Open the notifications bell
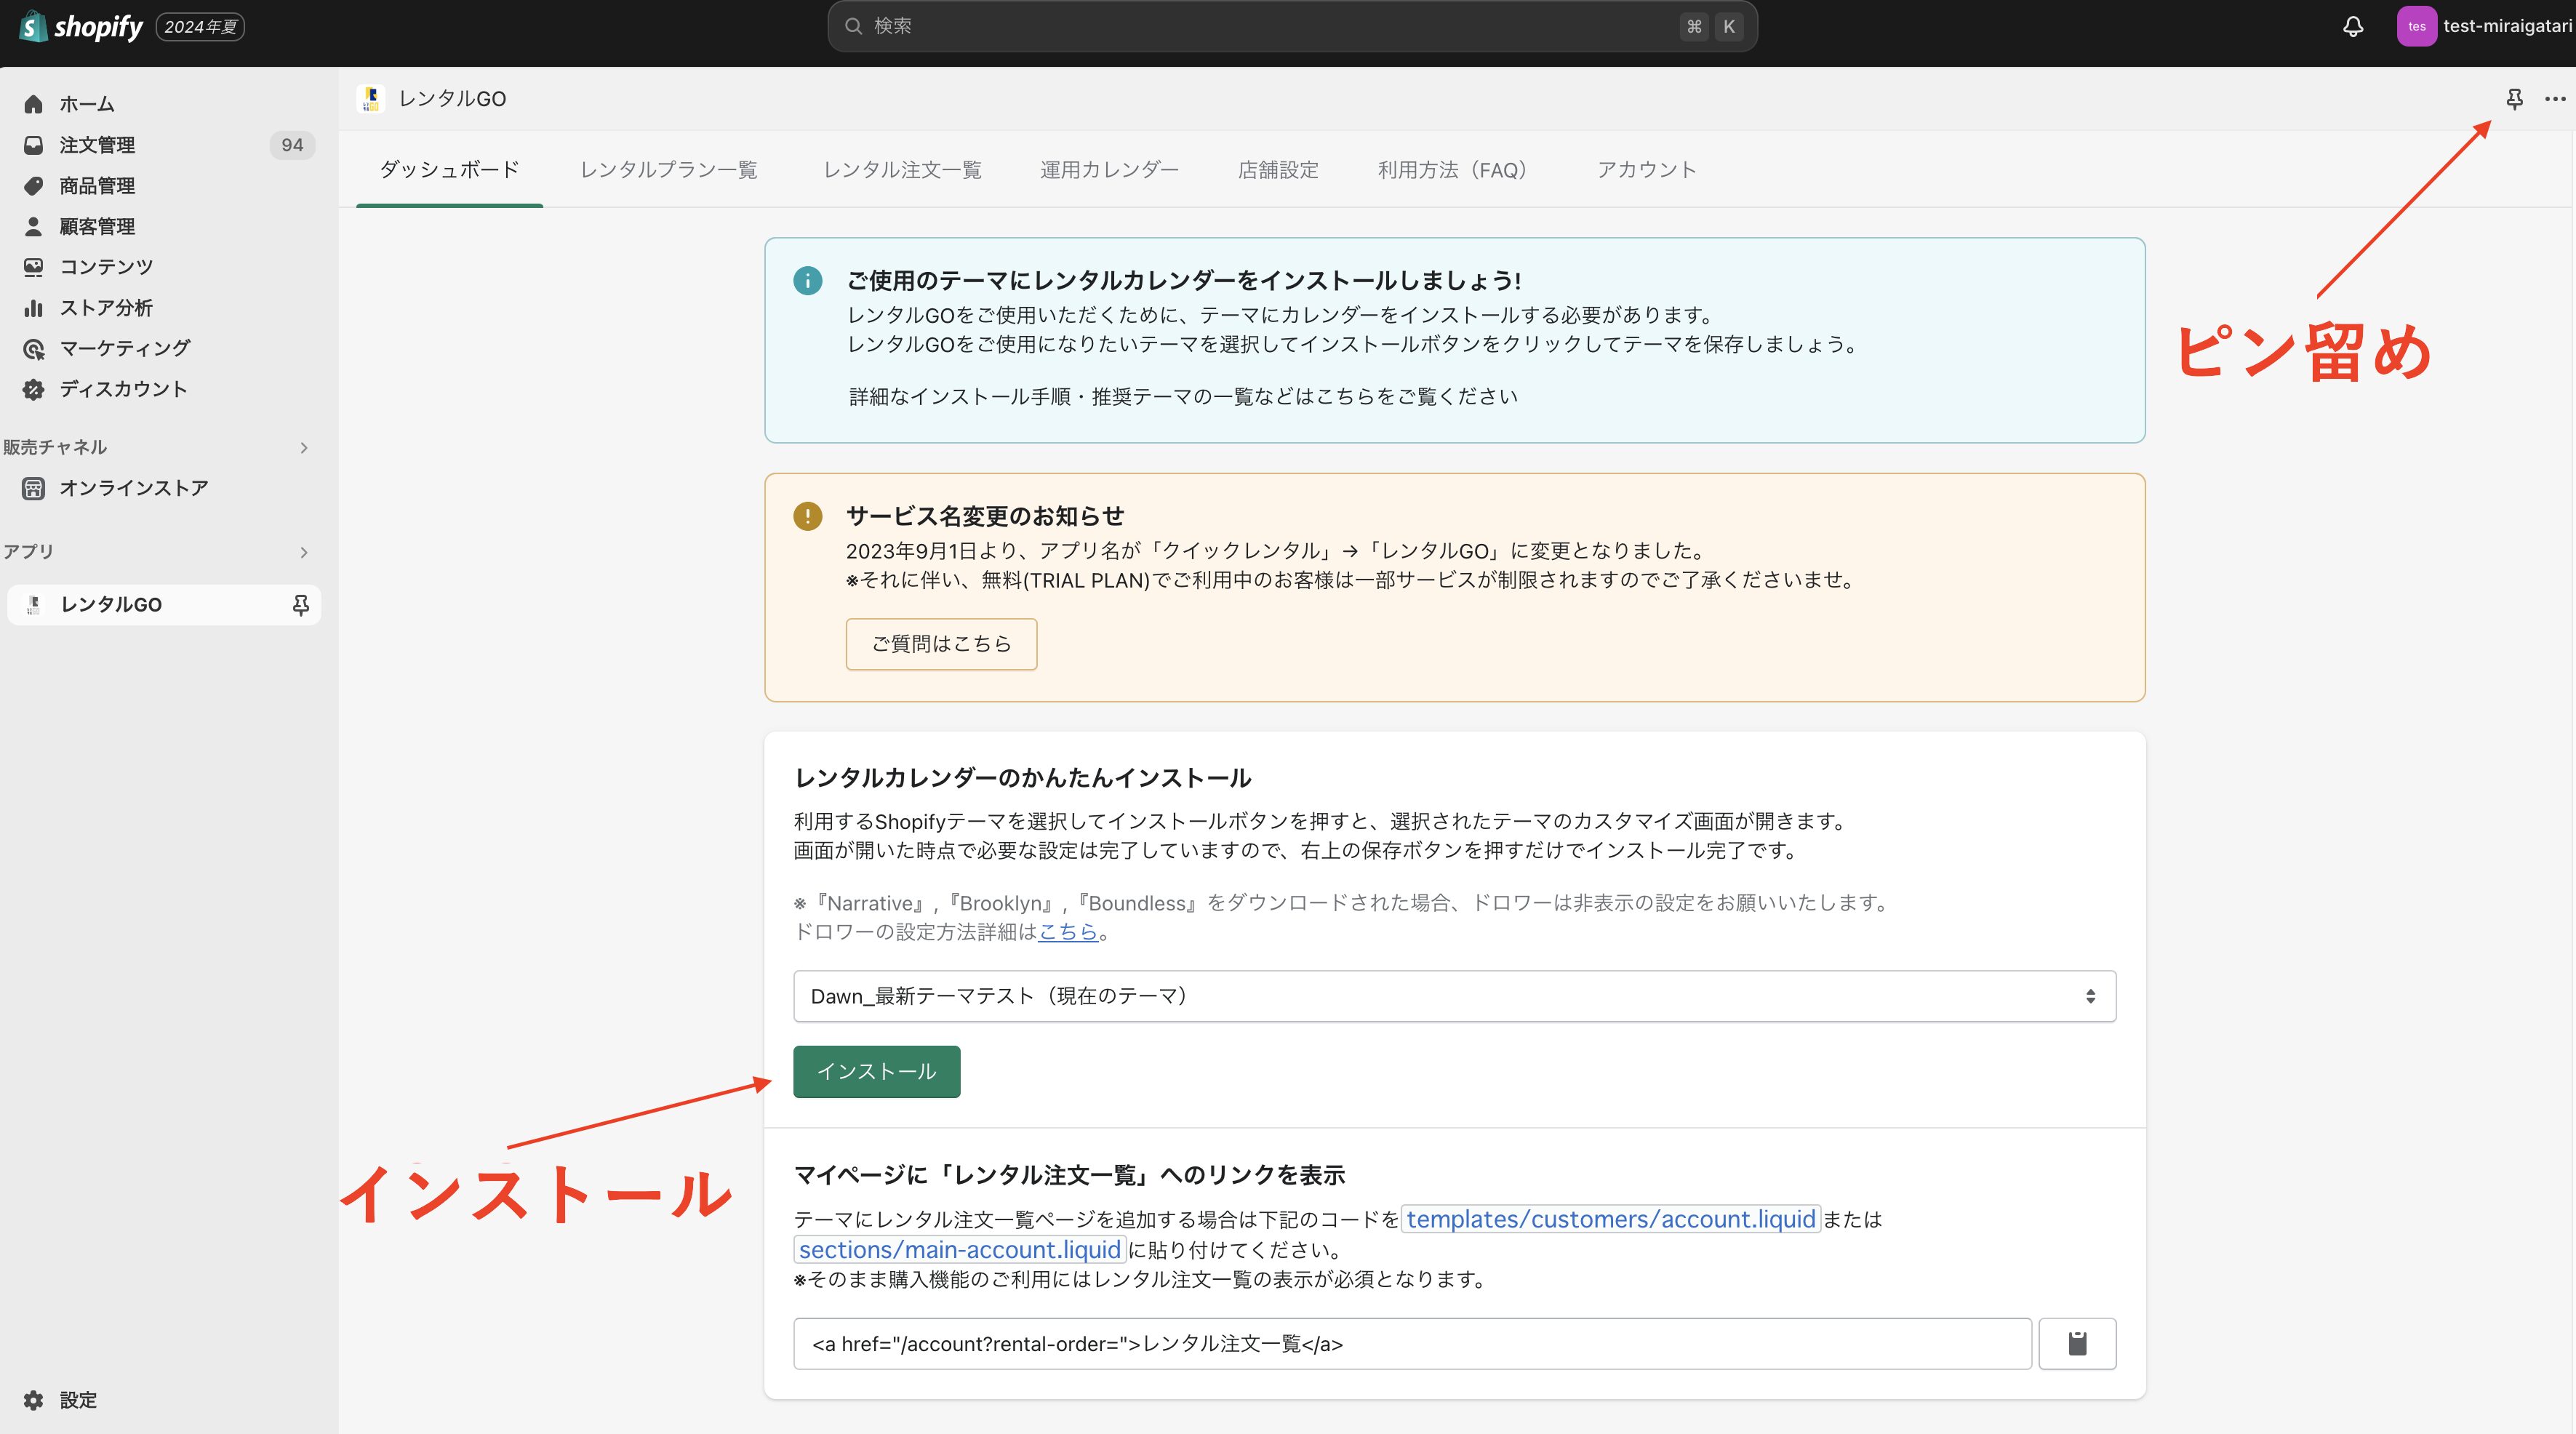Image resolution: width=2576 pixels, height=1434 pixels. point(2352,27)
